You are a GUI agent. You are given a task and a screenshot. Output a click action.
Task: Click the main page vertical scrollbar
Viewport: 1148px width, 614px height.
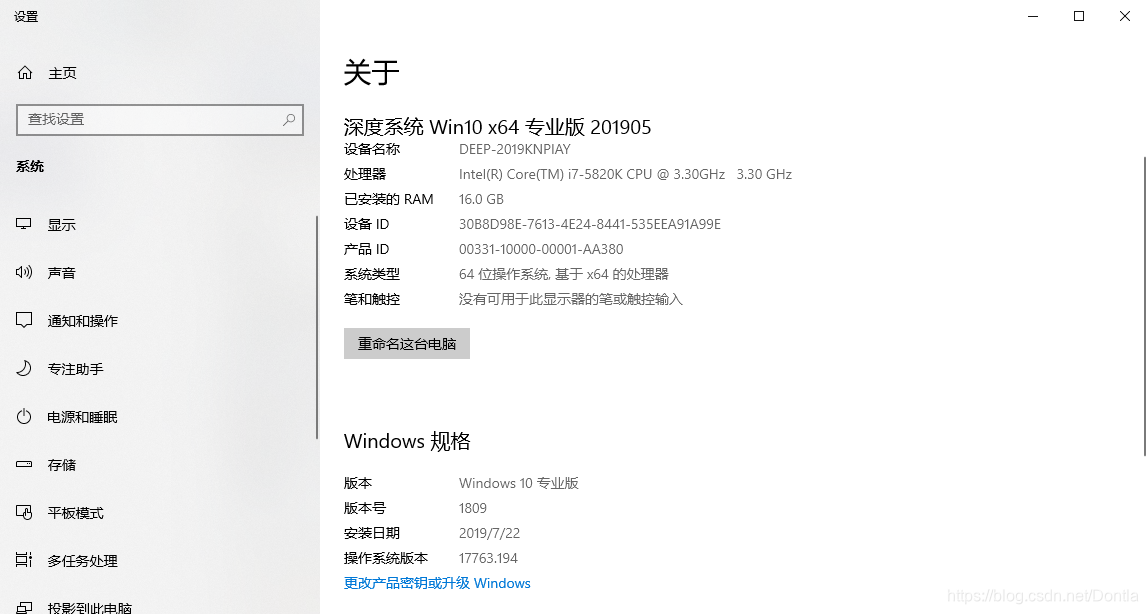(1144, 306)
